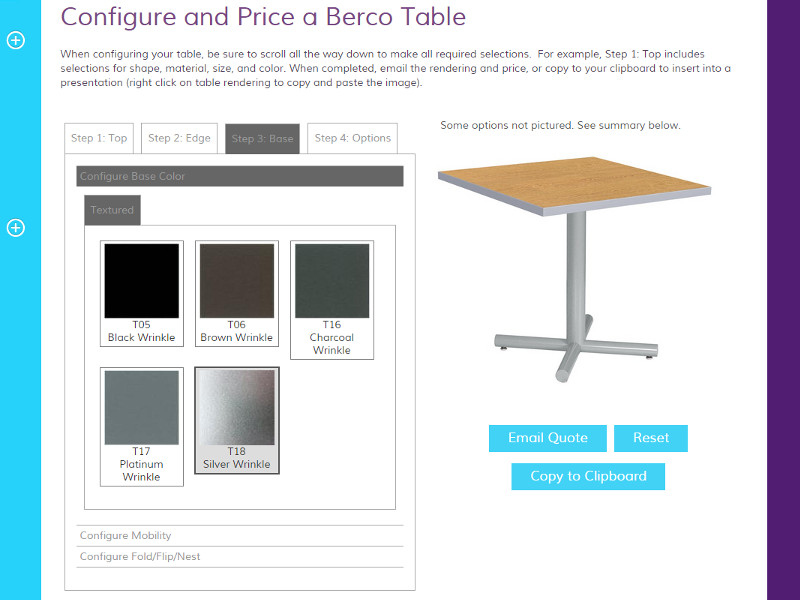Image resolution: width=800 pixels, height=600 pixels.
Task: Open the Step 1: Top tab
Action: click(99, 138)
